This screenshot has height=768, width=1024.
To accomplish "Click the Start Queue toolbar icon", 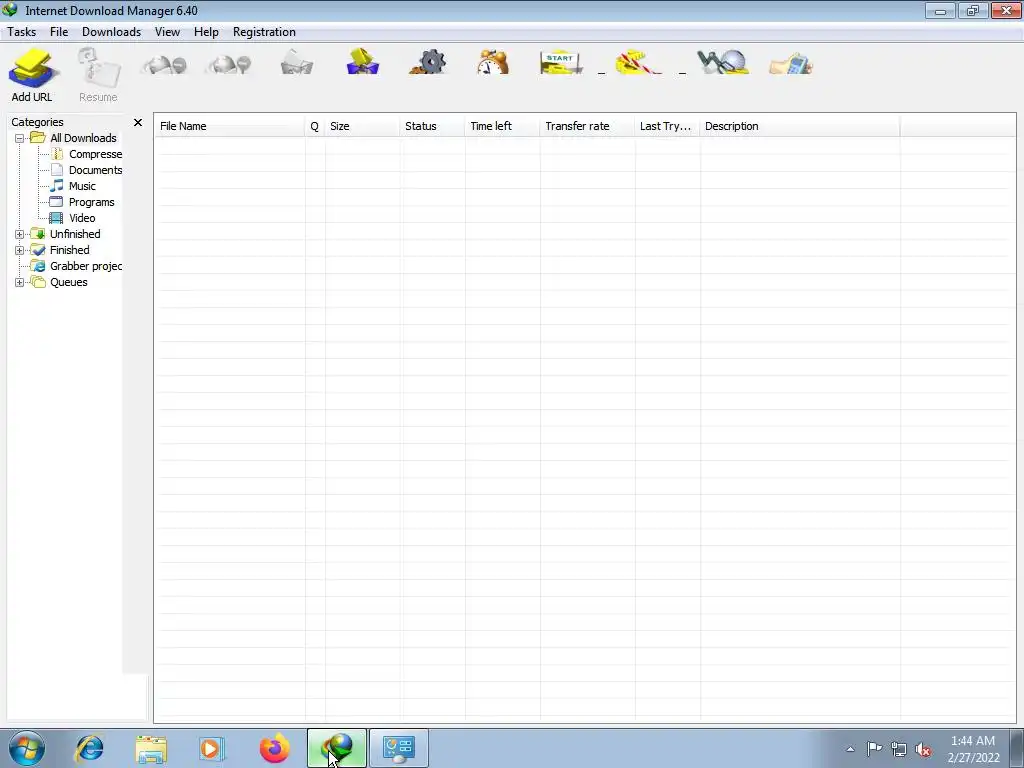I will [560, 63].
